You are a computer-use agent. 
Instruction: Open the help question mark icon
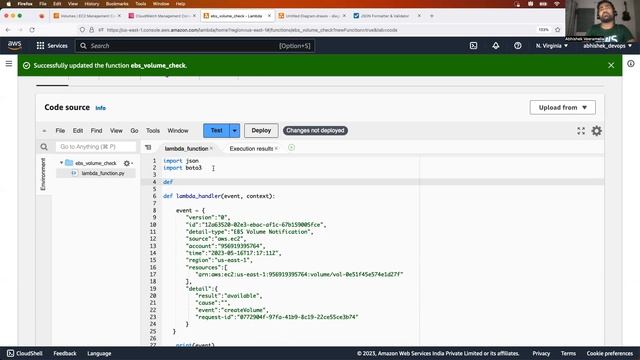(x=518, y=46)
